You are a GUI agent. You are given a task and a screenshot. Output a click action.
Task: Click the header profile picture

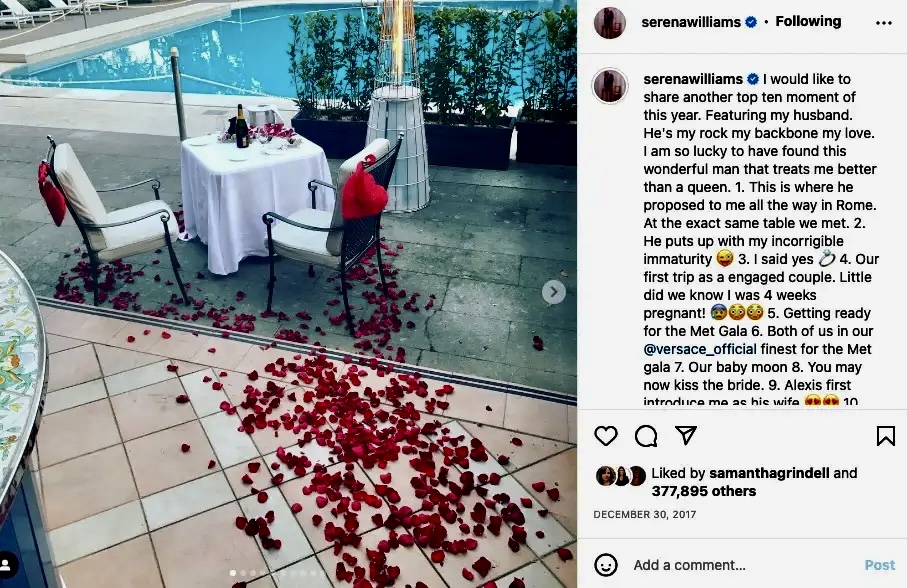[610, 23]
